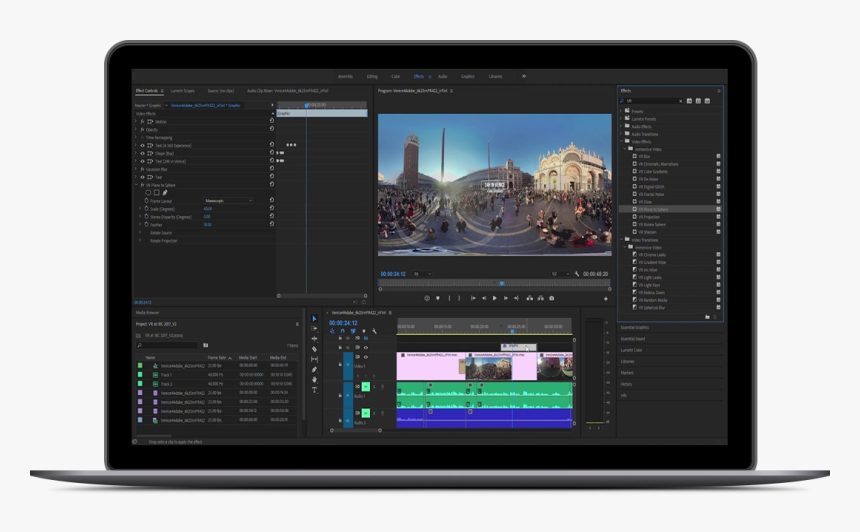Select the Pen tool in toolbar
860x532 pixels.
[x=314, y=369]
